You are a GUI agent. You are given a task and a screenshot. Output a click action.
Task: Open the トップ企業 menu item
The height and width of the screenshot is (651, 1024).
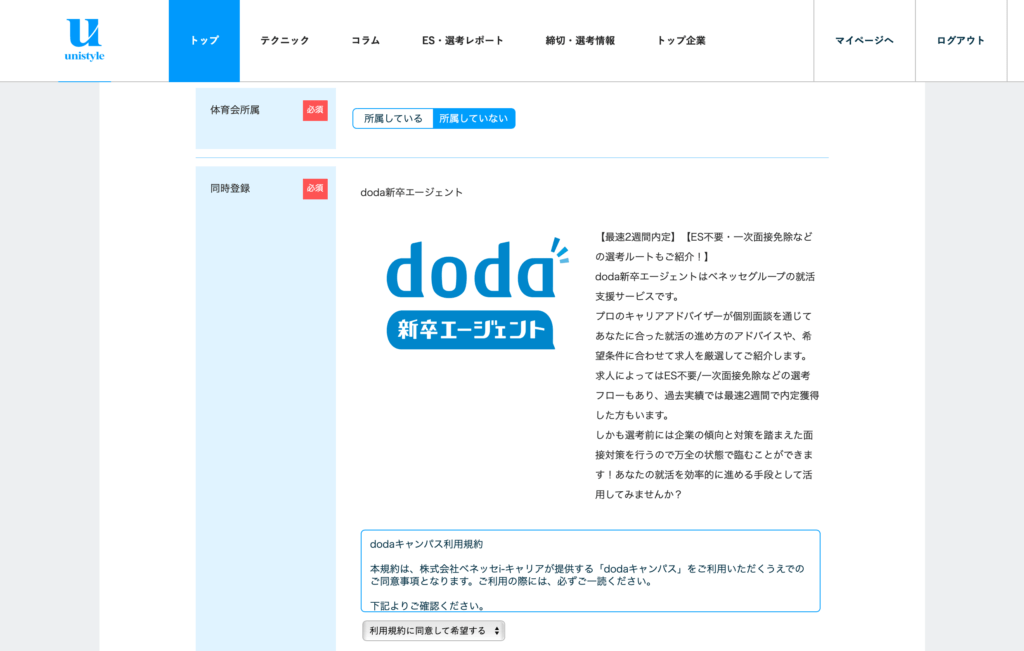[681, 40]
